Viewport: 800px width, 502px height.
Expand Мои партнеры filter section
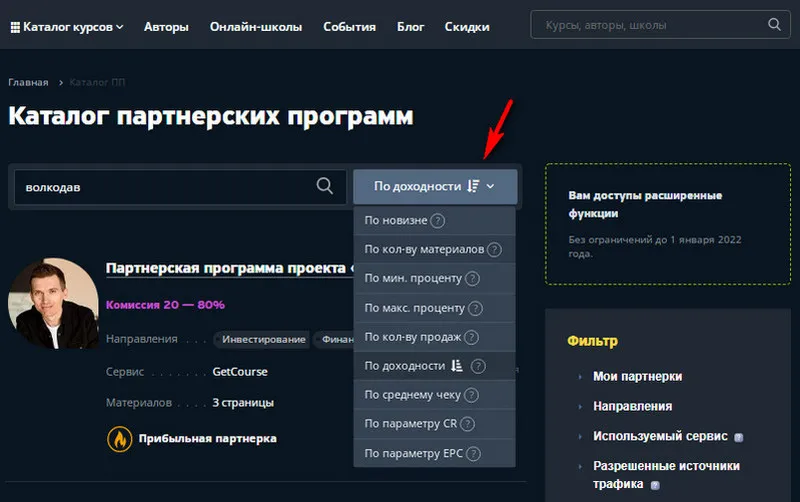pyautogui.click(x=637, y=377)
